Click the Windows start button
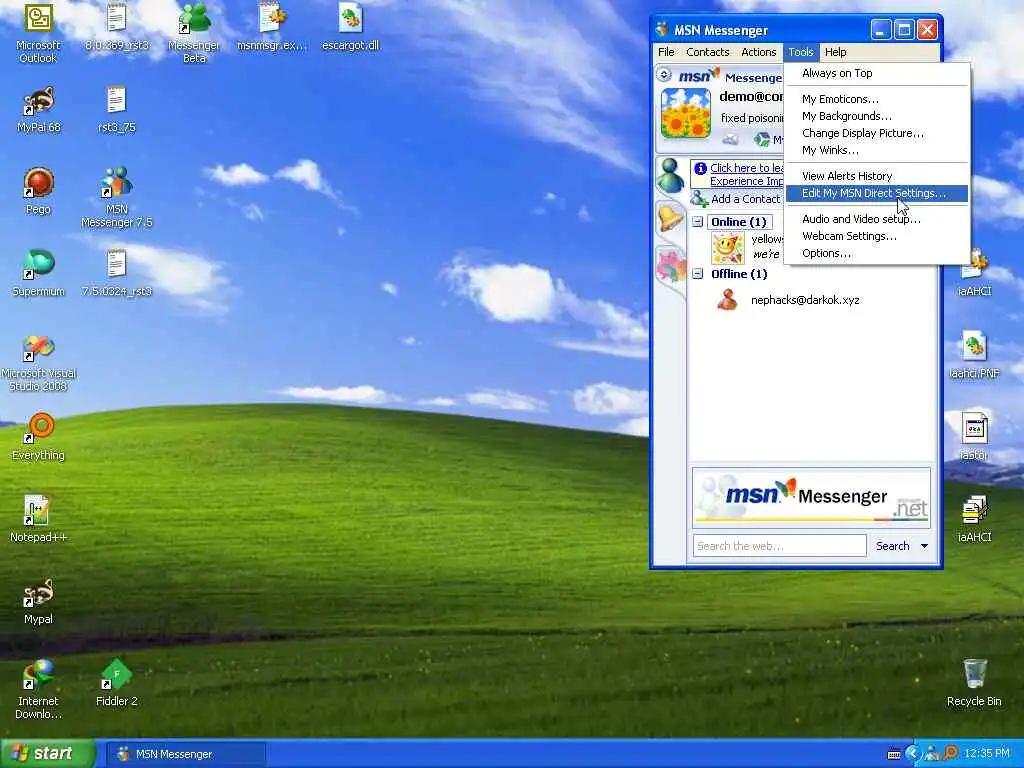The image size is (1024, 768). [x=47, y=754]
